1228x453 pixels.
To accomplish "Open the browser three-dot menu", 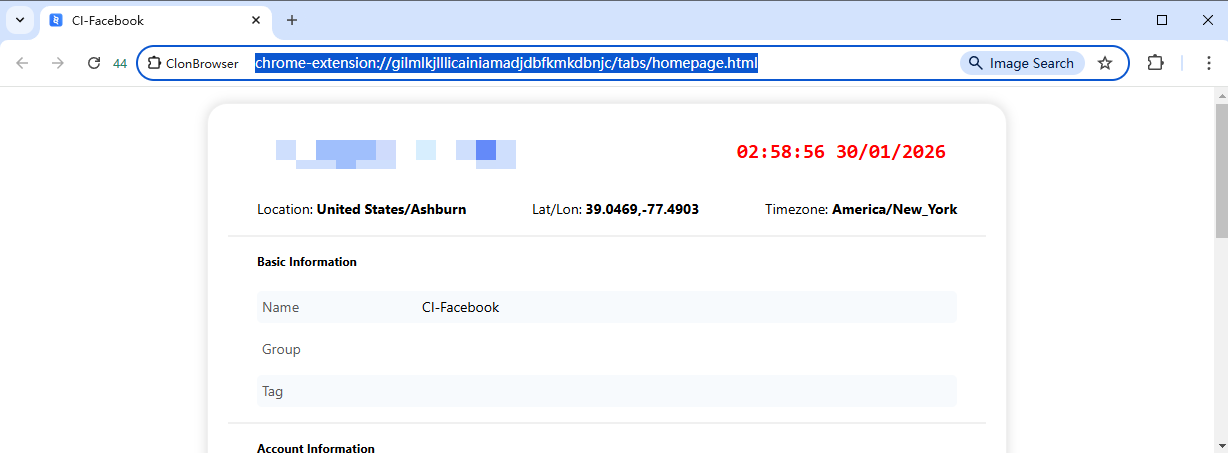I will 1208,63.
